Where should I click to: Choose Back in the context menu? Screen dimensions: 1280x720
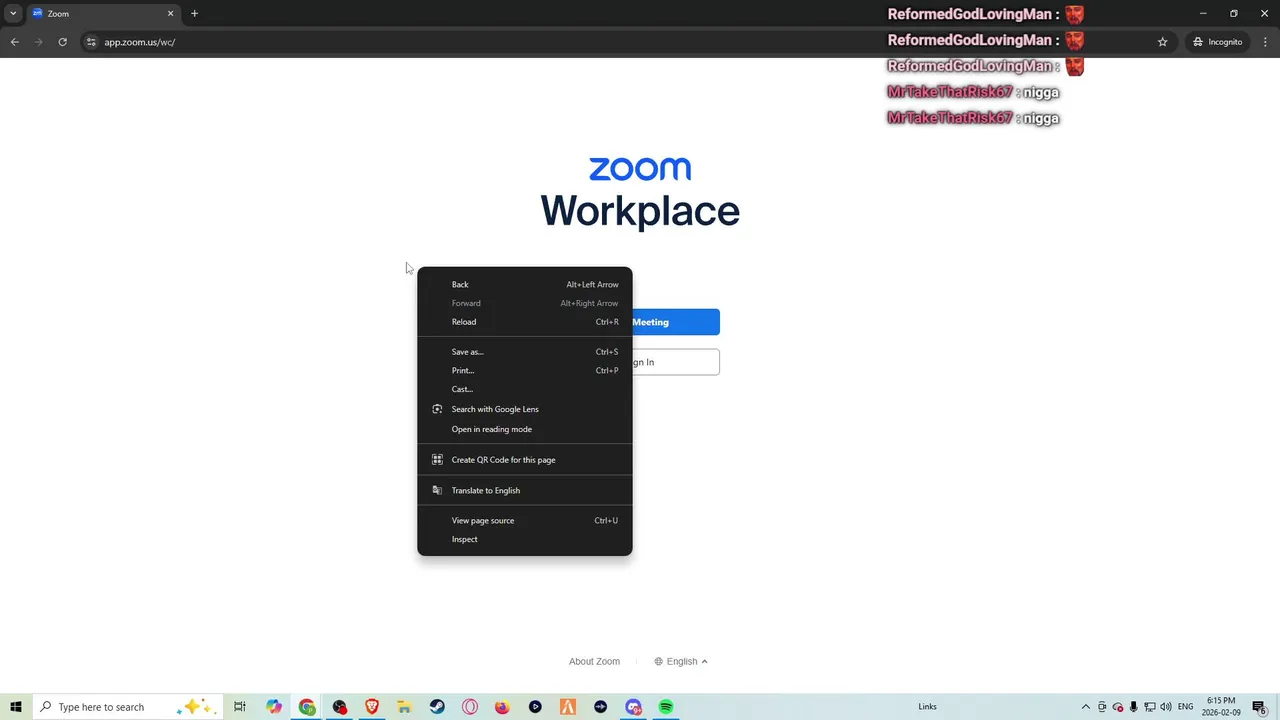coord(524,284)
